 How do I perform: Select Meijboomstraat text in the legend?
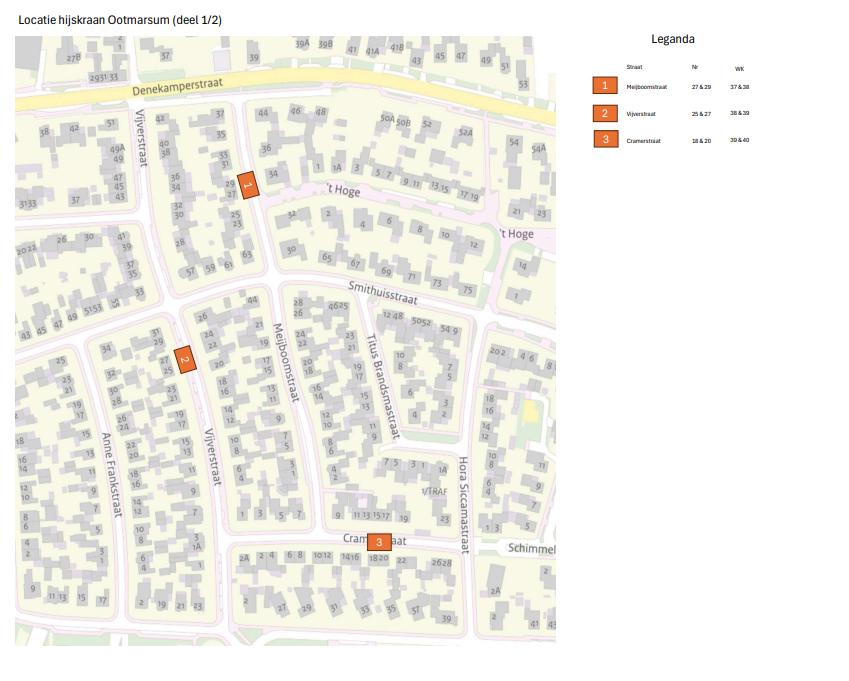click(x=646, y=88)
